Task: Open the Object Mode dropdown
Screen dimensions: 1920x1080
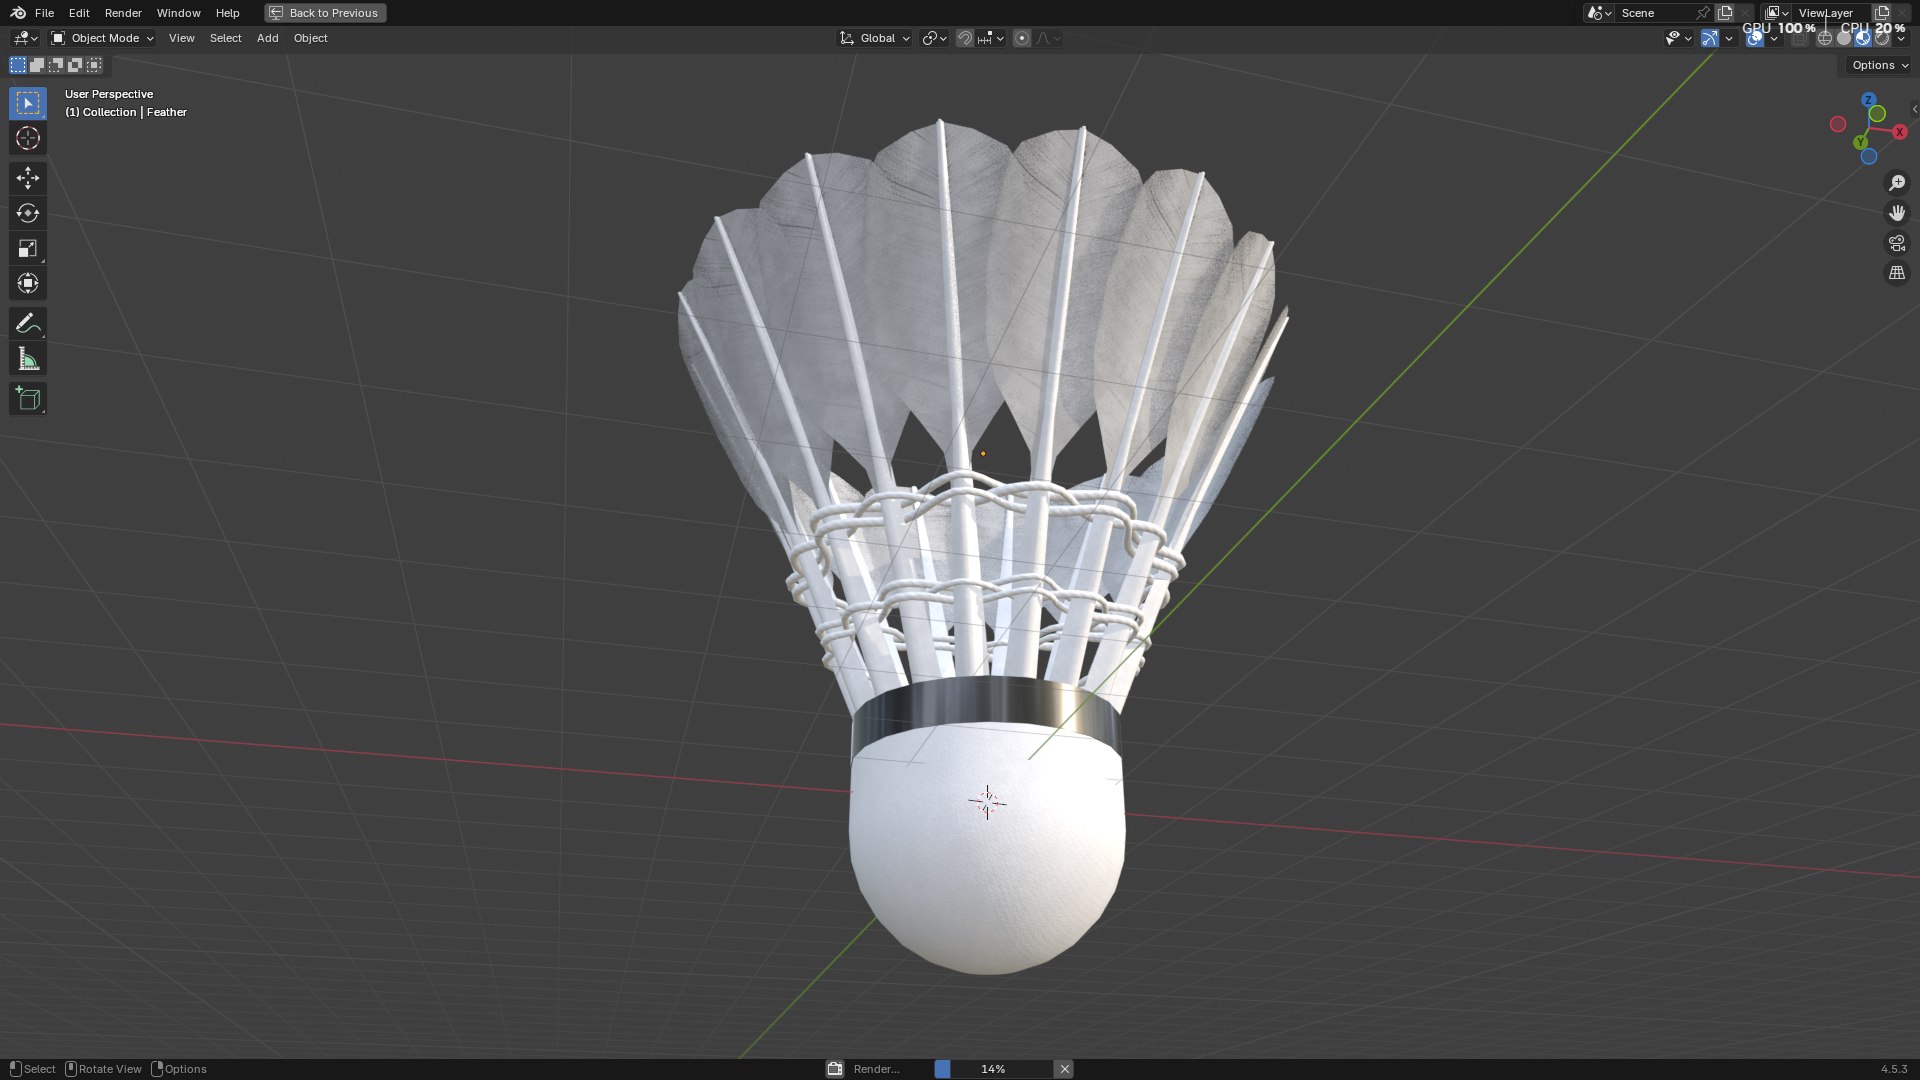Action: 102,38
